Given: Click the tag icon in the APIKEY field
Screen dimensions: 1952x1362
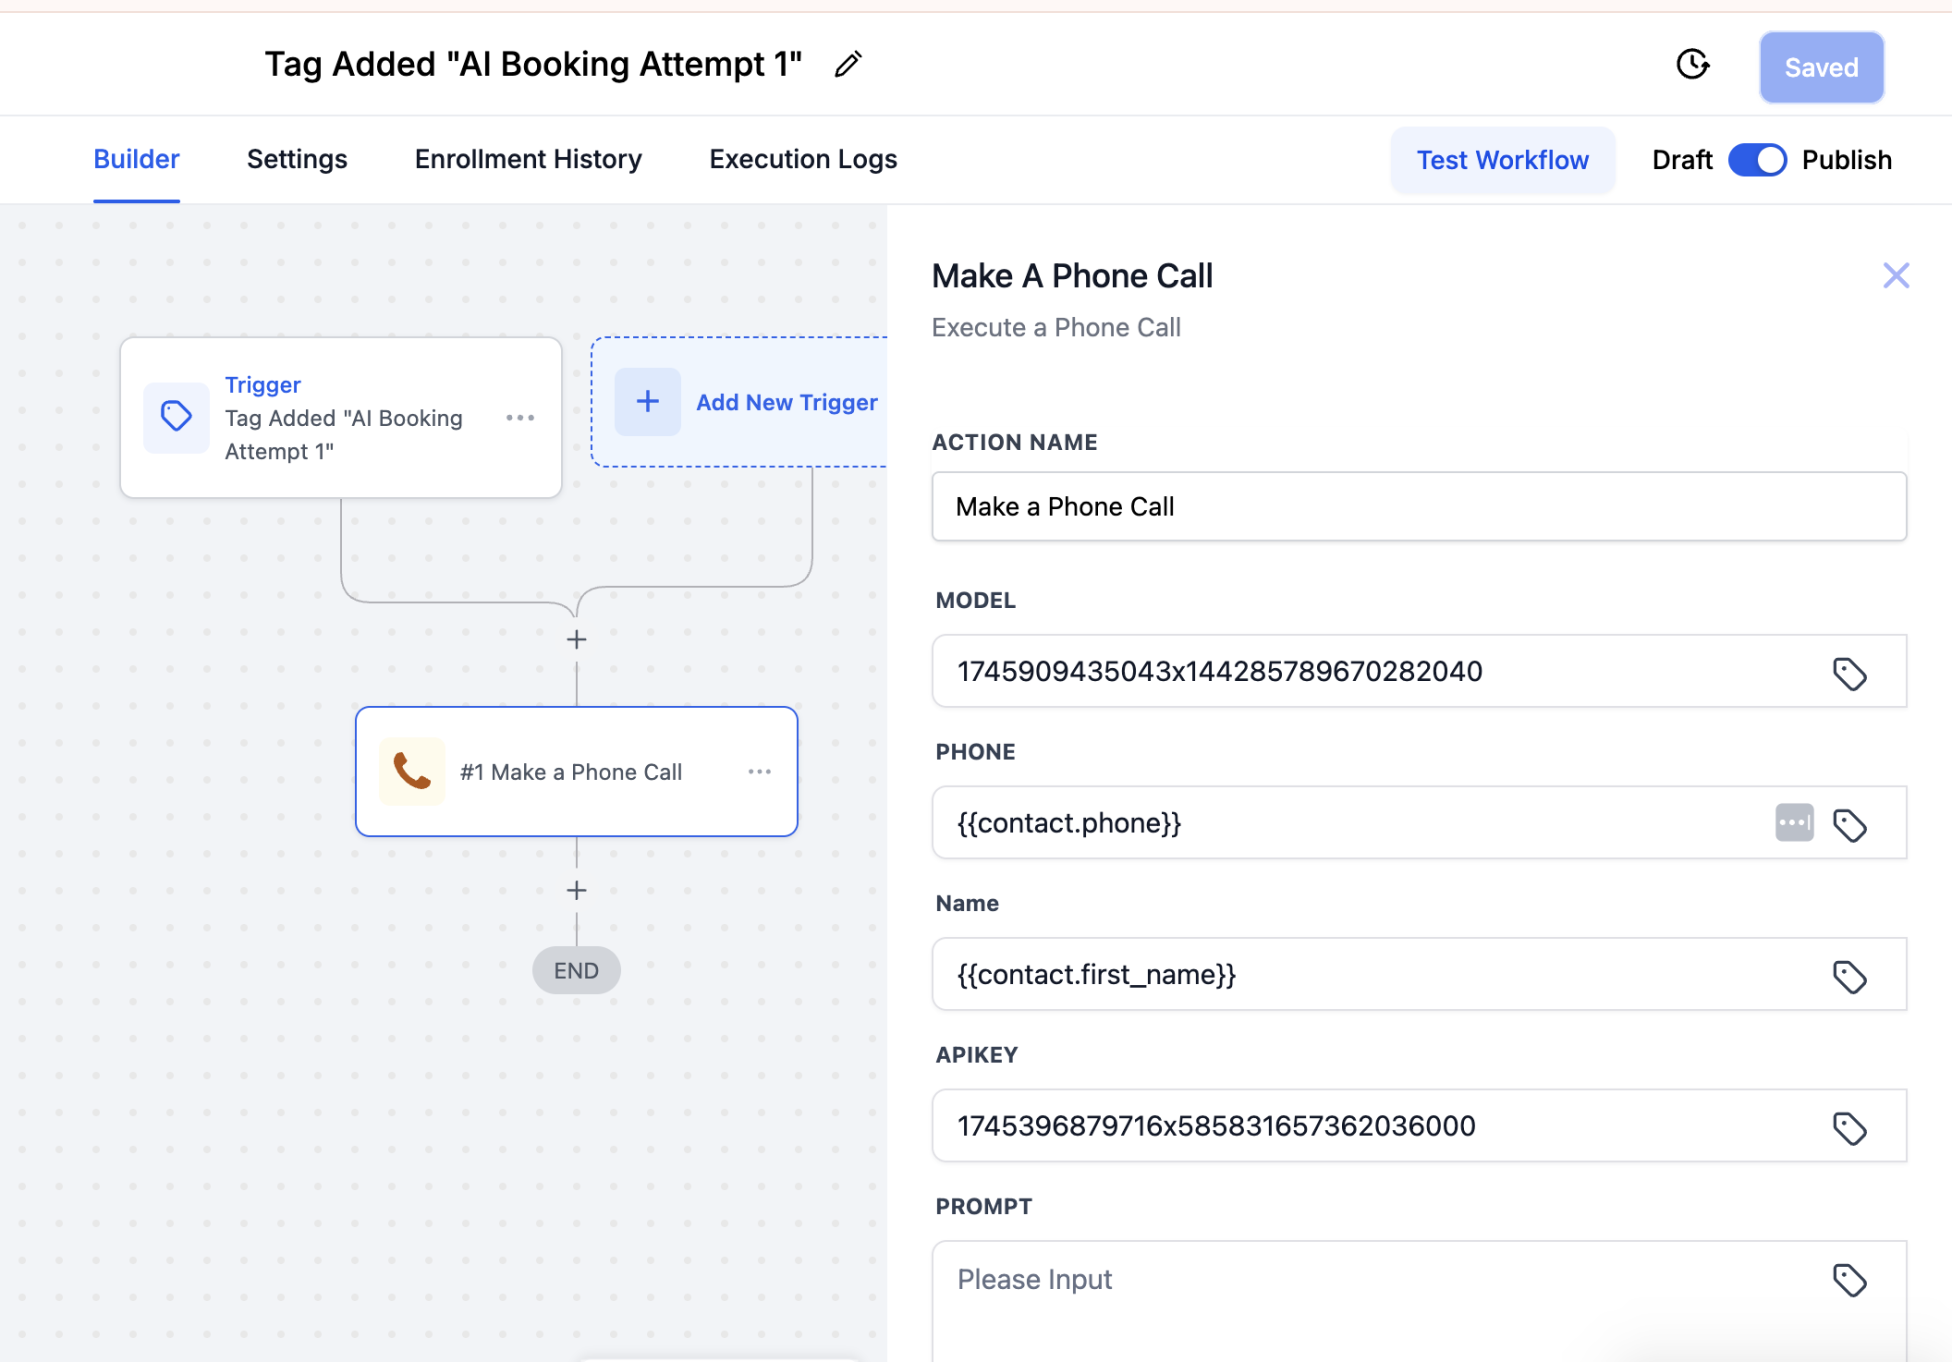Looking at the screenshot, I should (x=1849, y=1128).
